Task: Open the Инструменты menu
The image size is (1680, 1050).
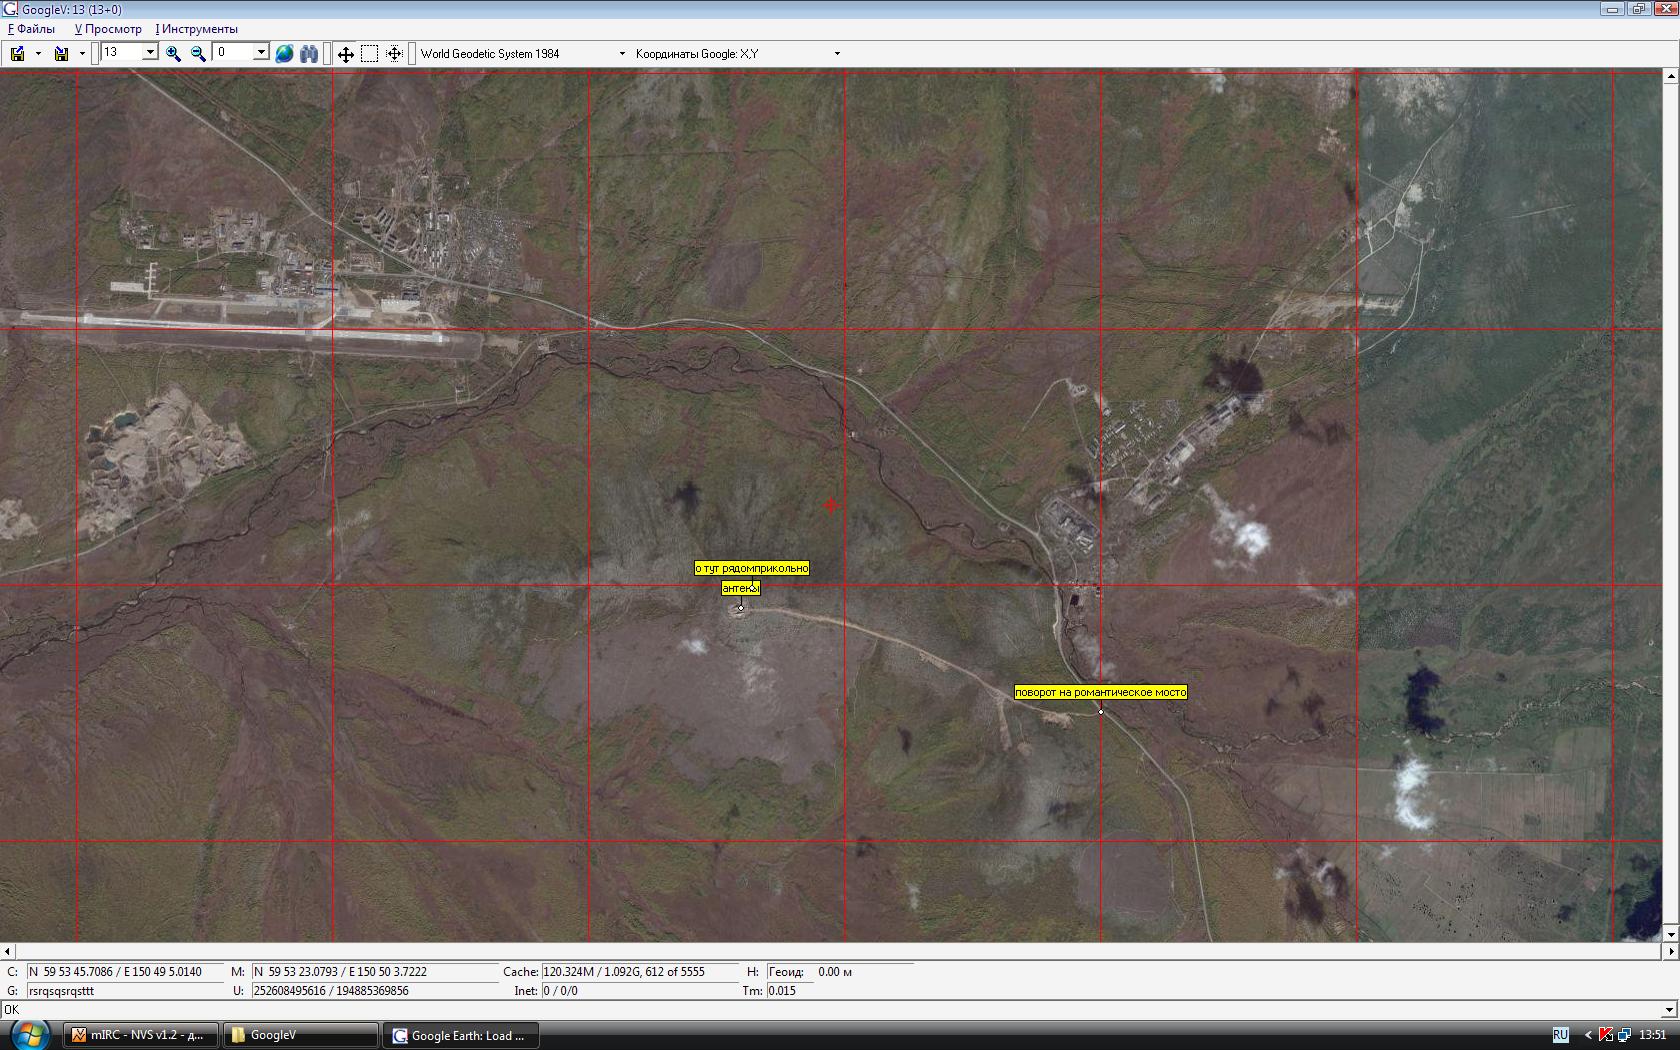Action: (197, 29)
